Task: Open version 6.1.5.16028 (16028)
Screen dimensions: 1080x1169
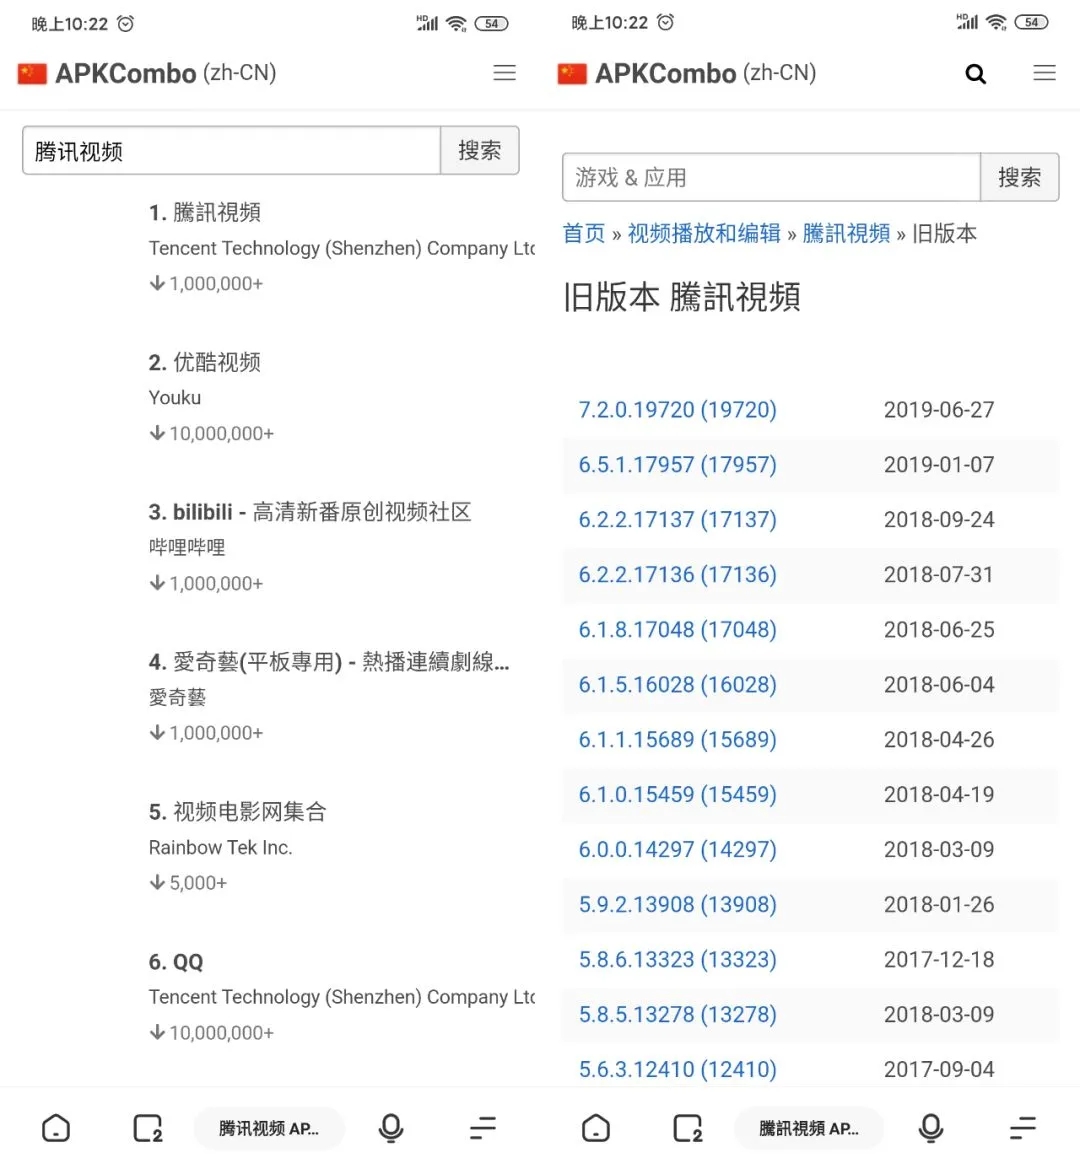Action: coord(678,684)
